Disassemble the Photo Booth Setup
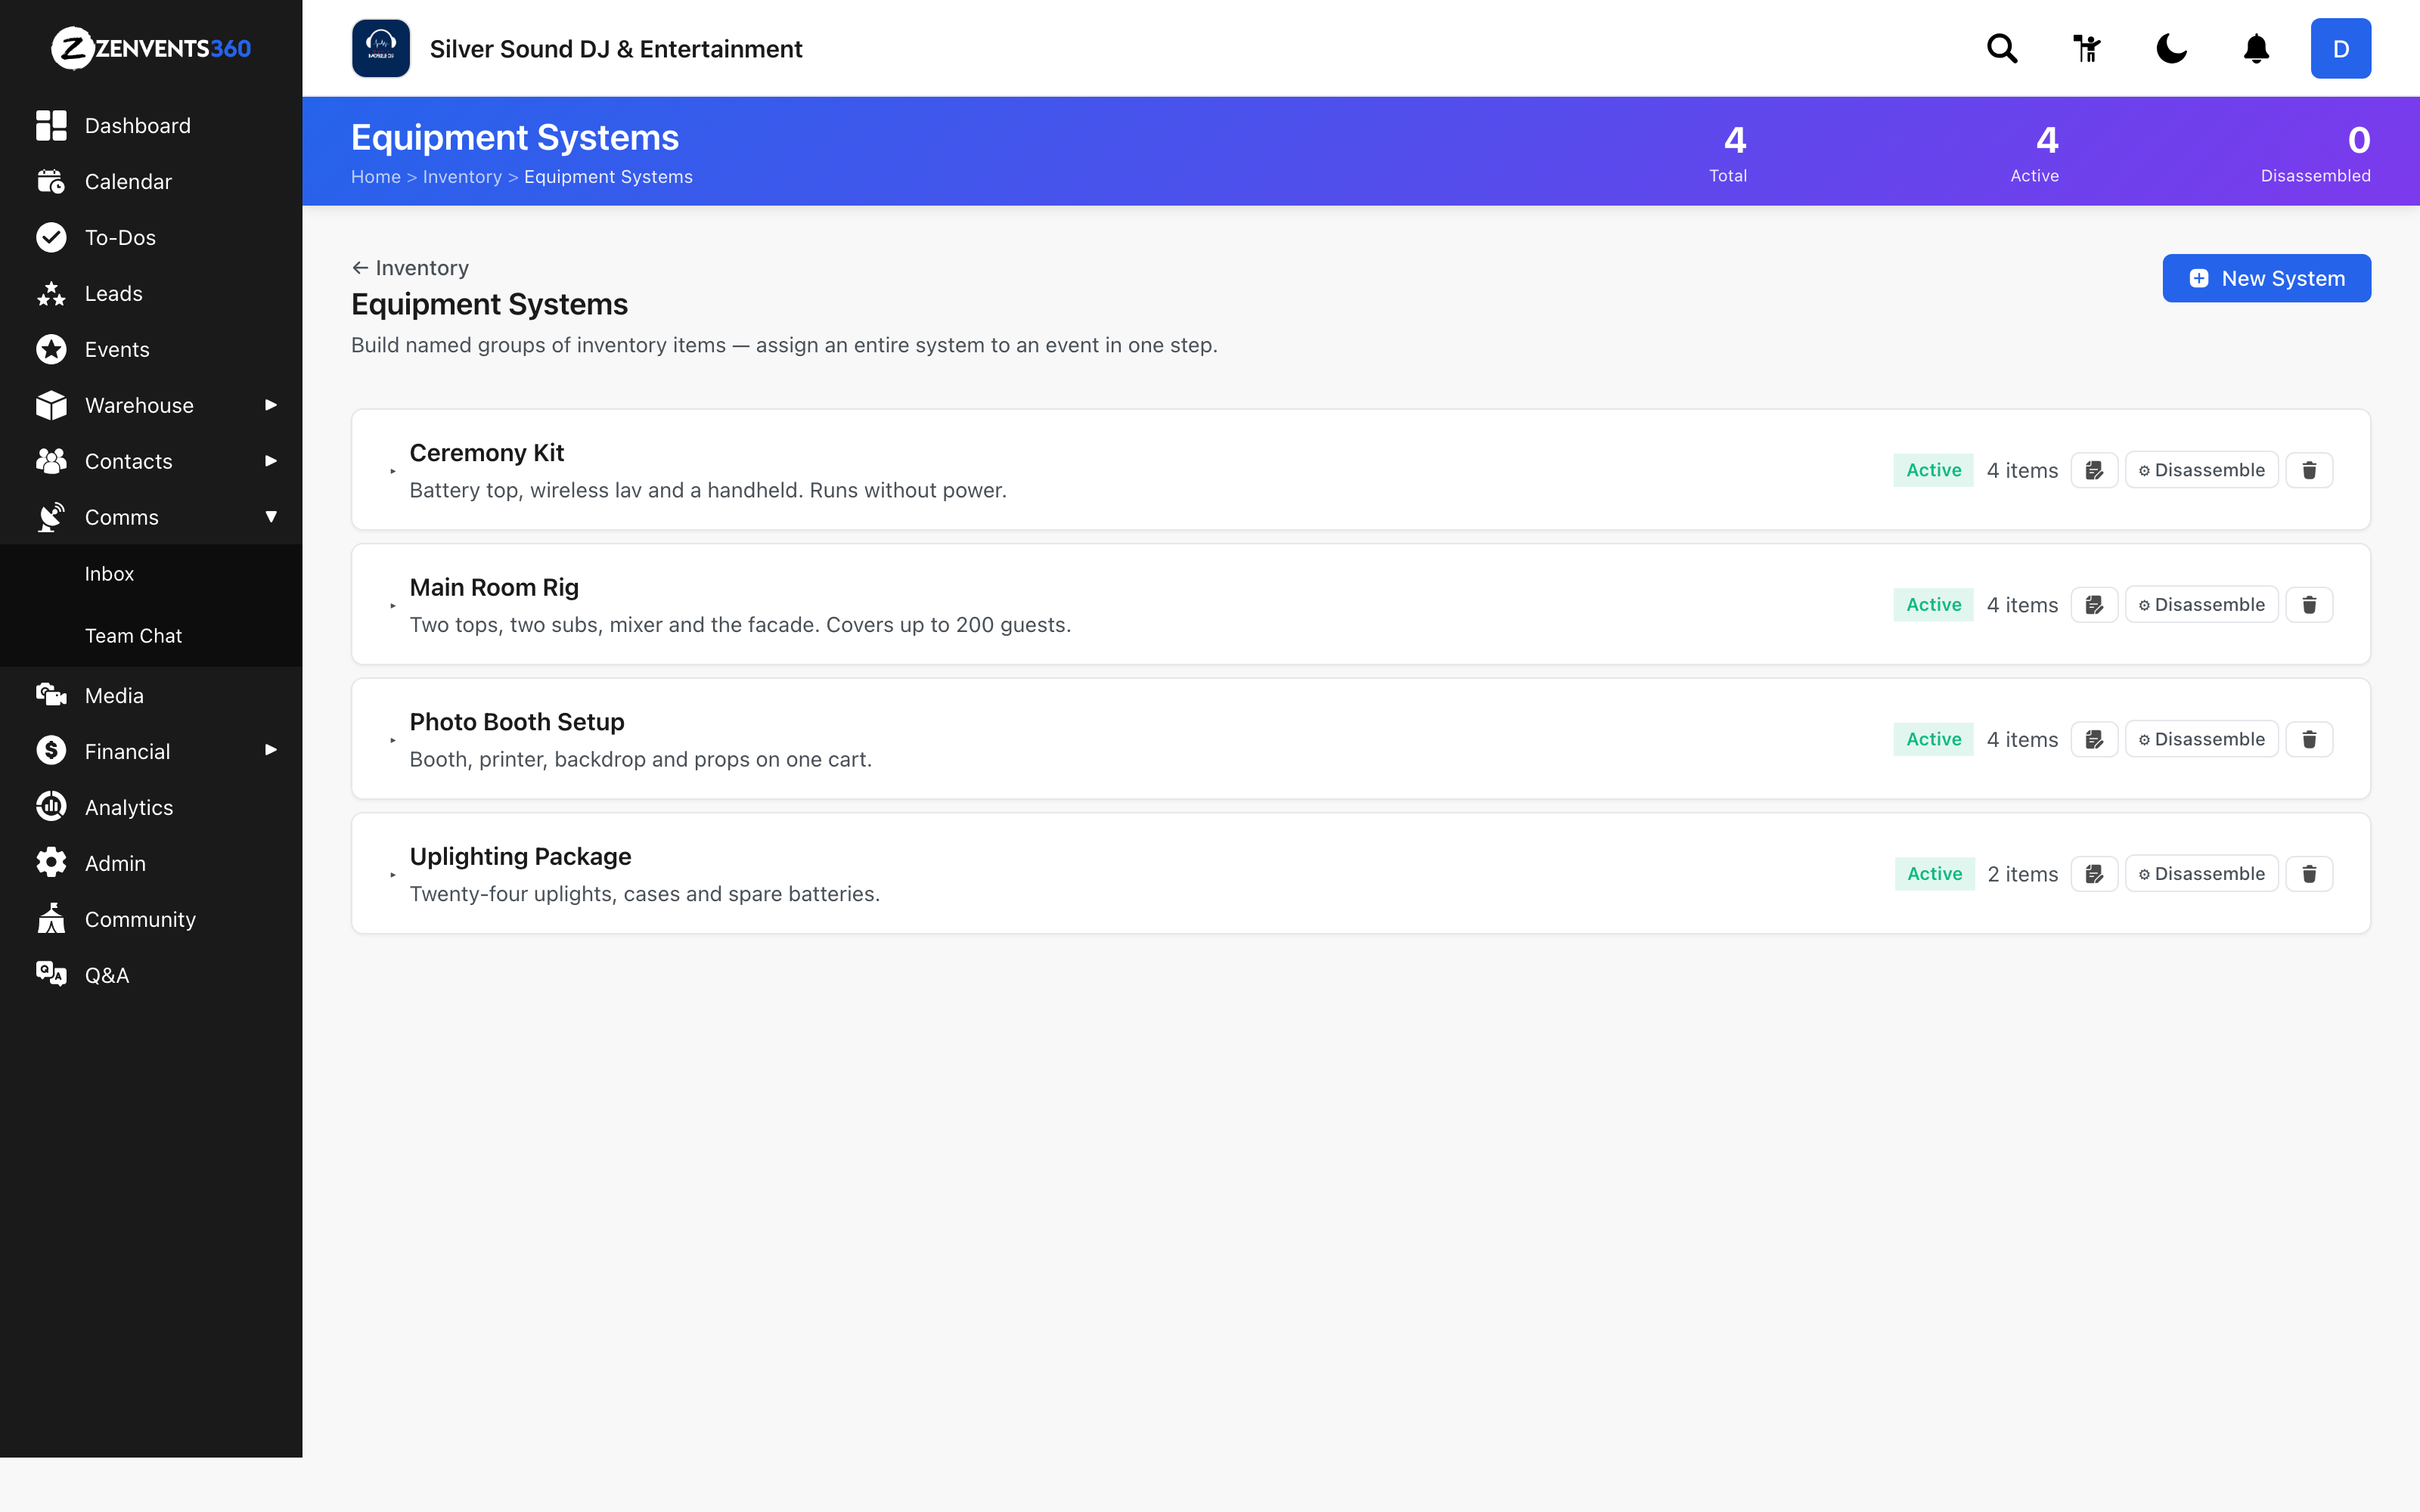 [x=2201, y=740]
